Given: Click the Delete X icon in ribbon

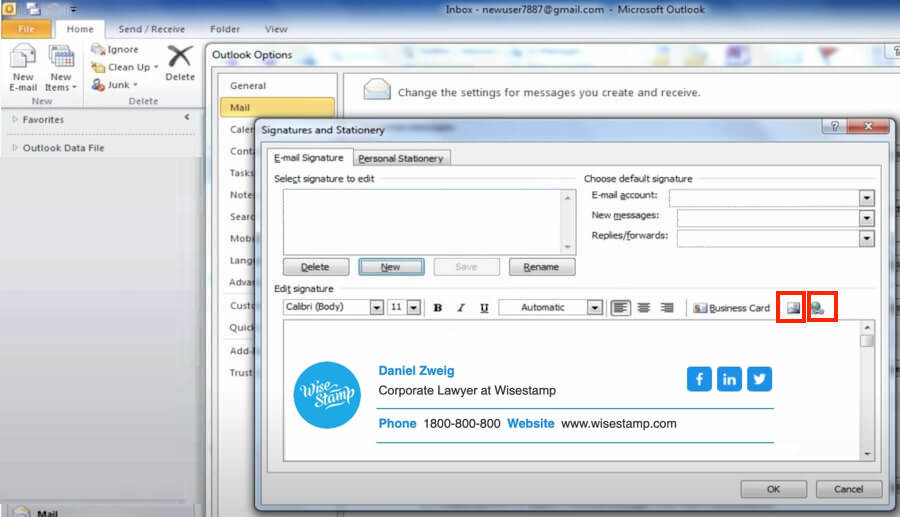Looking at the screenshot, I should (x=180, y=56).
